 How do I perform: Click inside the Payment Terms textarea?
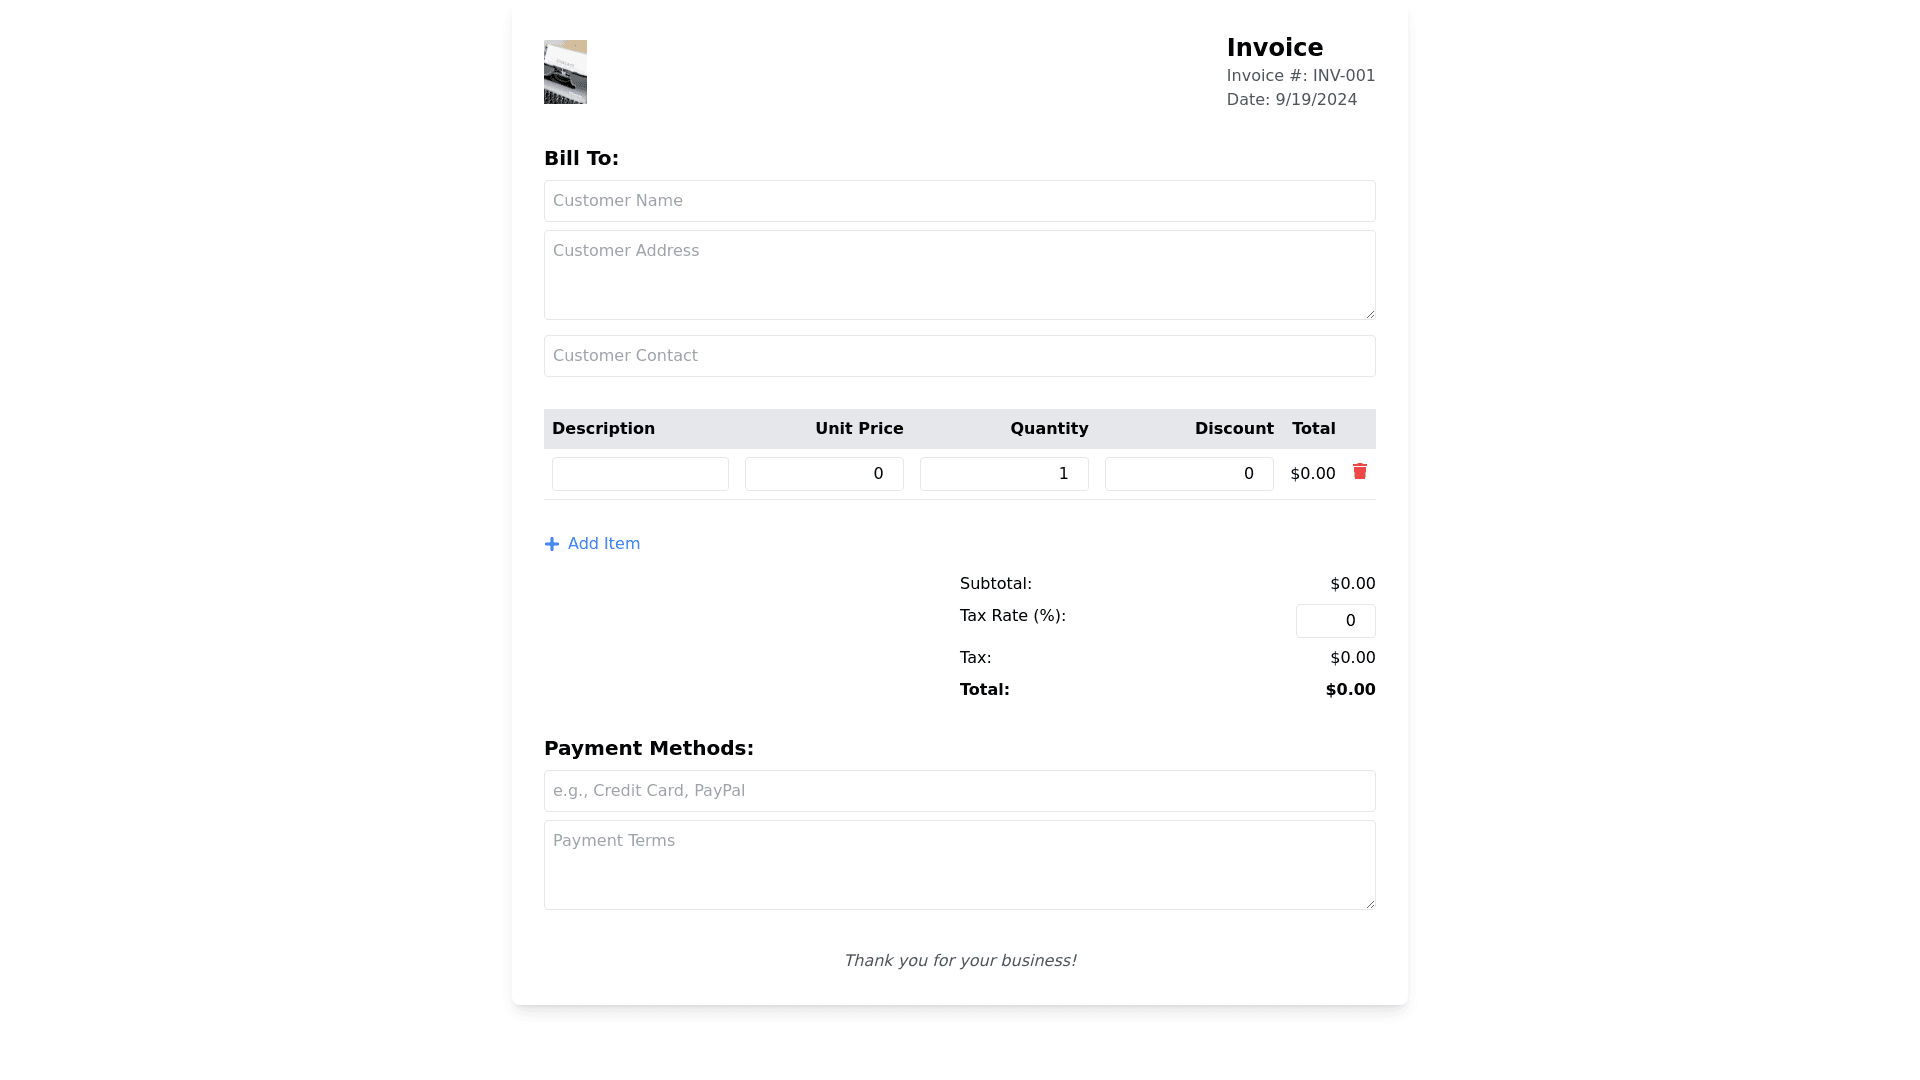tap(959, 865)
